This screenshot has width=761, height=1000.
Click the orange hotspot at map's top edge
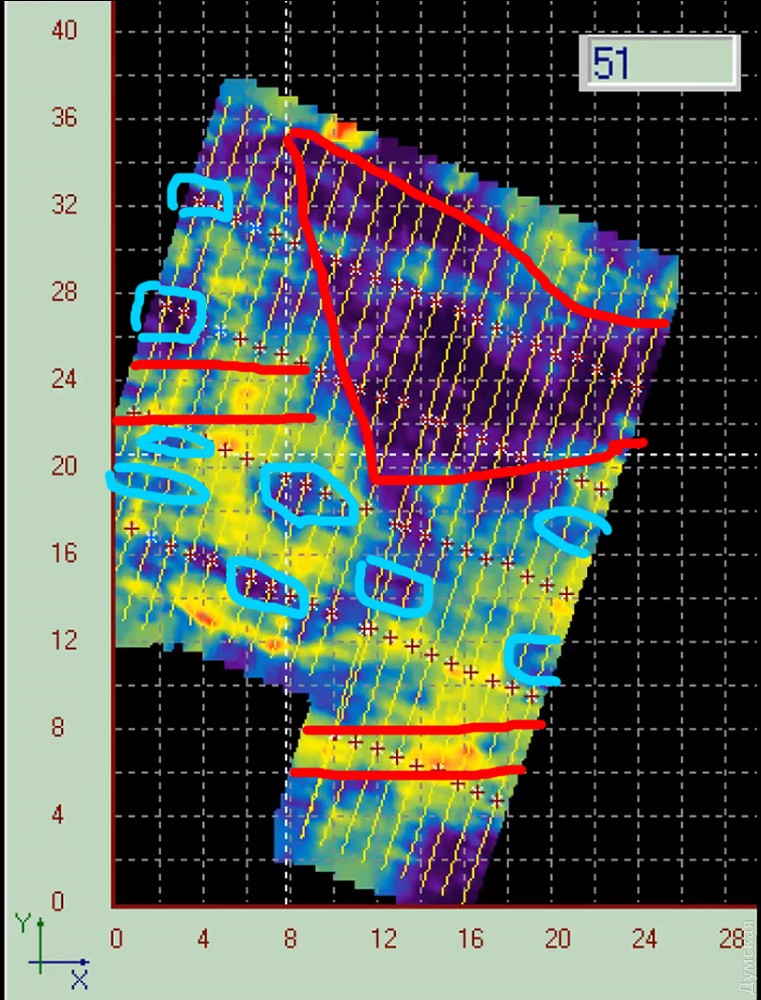click(346, 130)
